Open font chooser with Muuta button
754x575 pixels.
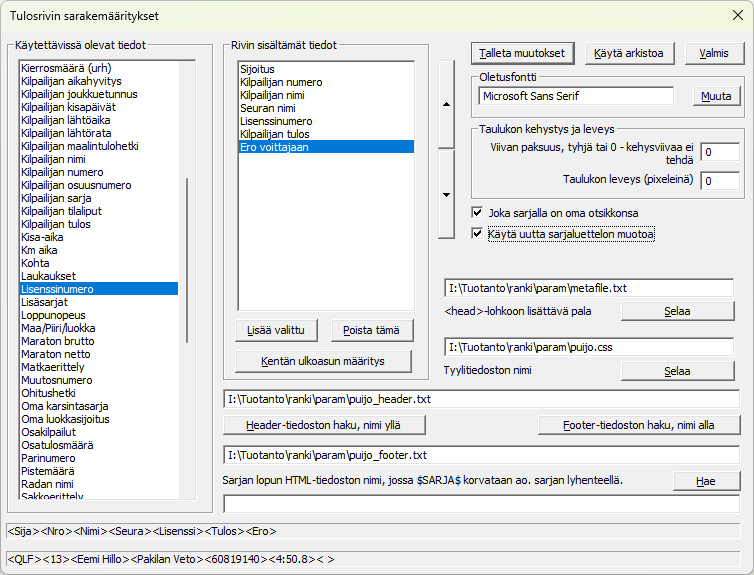pyautogui.click(x=716, y=97)
